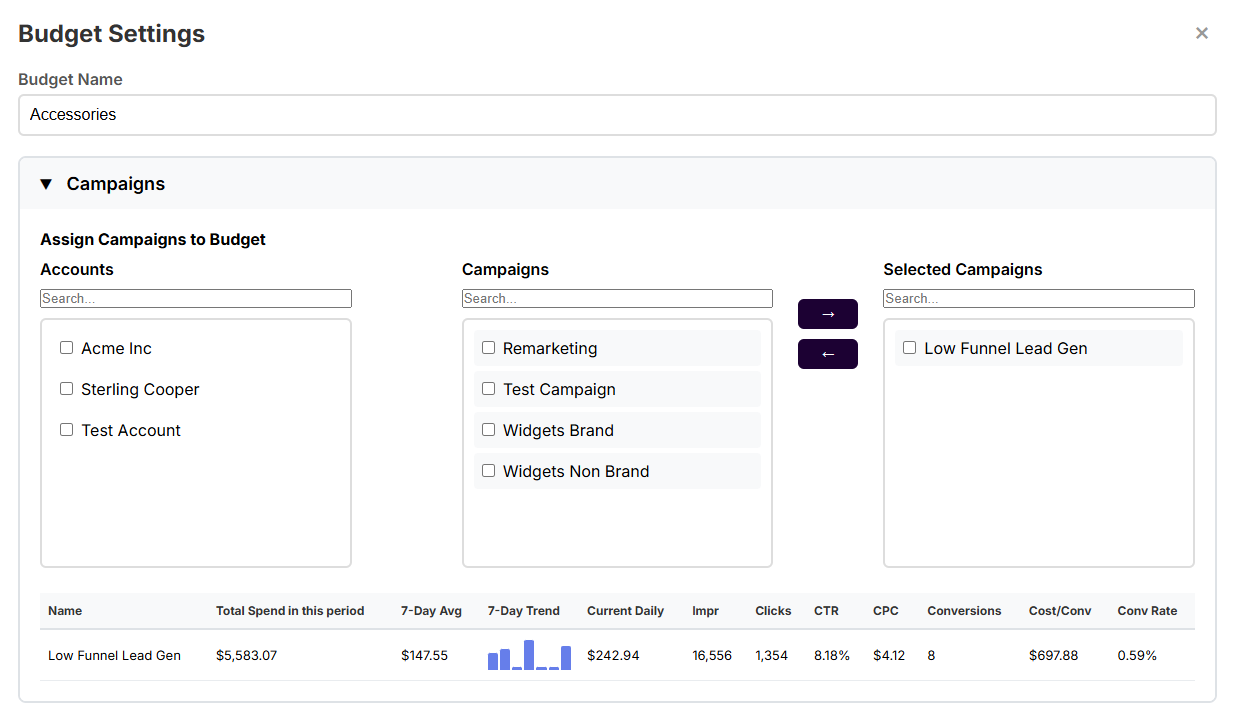Check the Remarketing campaign
The width and height of the screenshot is (1247, 719).
tap(488, 347)
